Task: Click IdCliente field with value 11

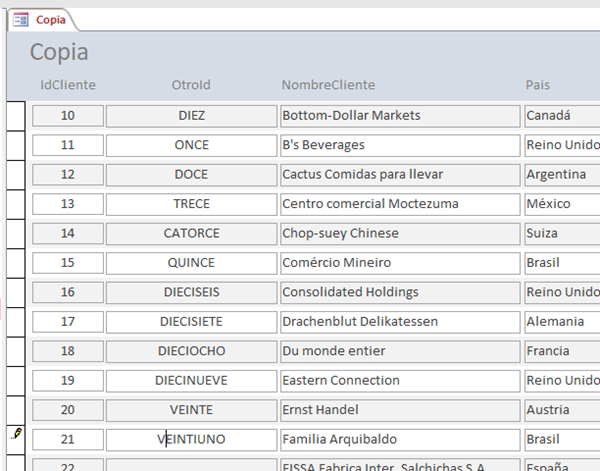Action: tap(68, 145)
